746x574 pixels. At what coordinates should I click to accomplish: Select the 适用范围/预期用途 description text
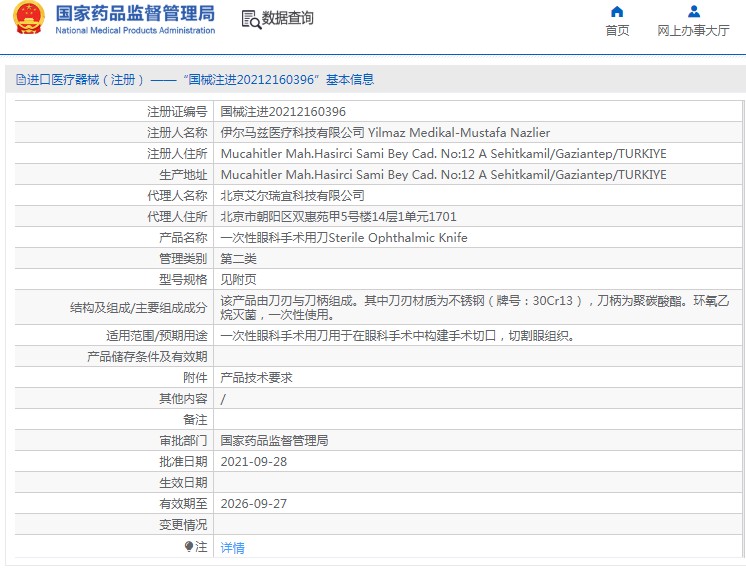[x=398, y=336]
